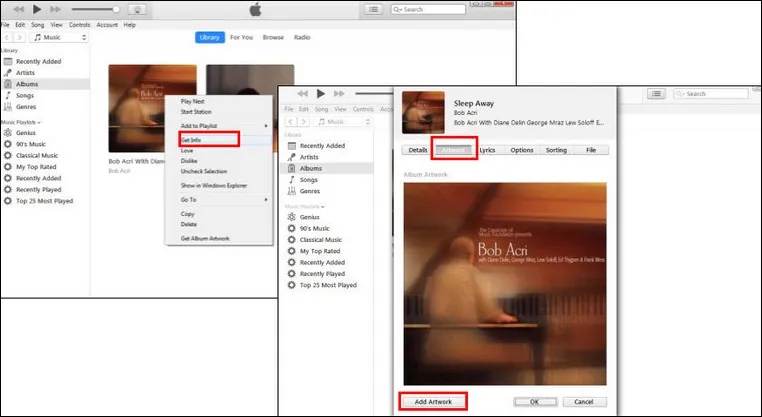This screenshot has height=417, width=762.
Task: Click the gear icon next to 90's Music in the back window
Action: 8,144
